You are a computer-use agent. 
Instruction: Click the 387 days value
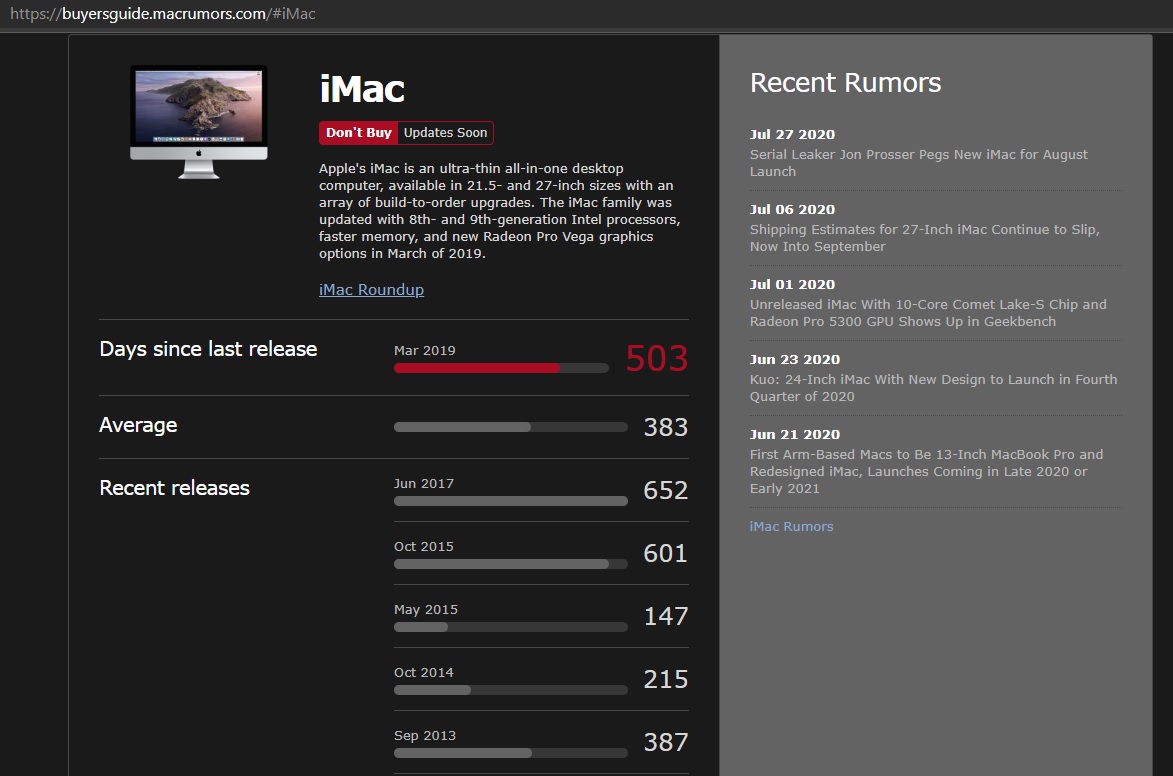666,742
